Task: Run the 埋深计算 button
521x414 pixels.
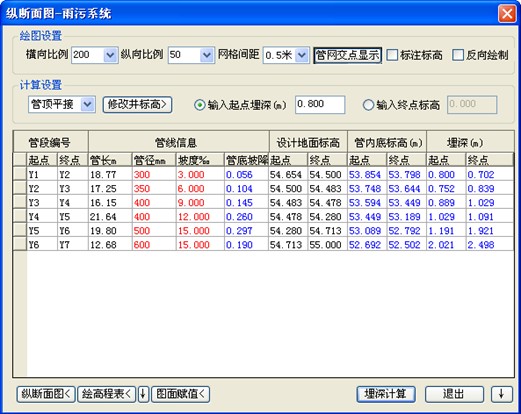Action: pyautogui.click(x=386, y=394)
